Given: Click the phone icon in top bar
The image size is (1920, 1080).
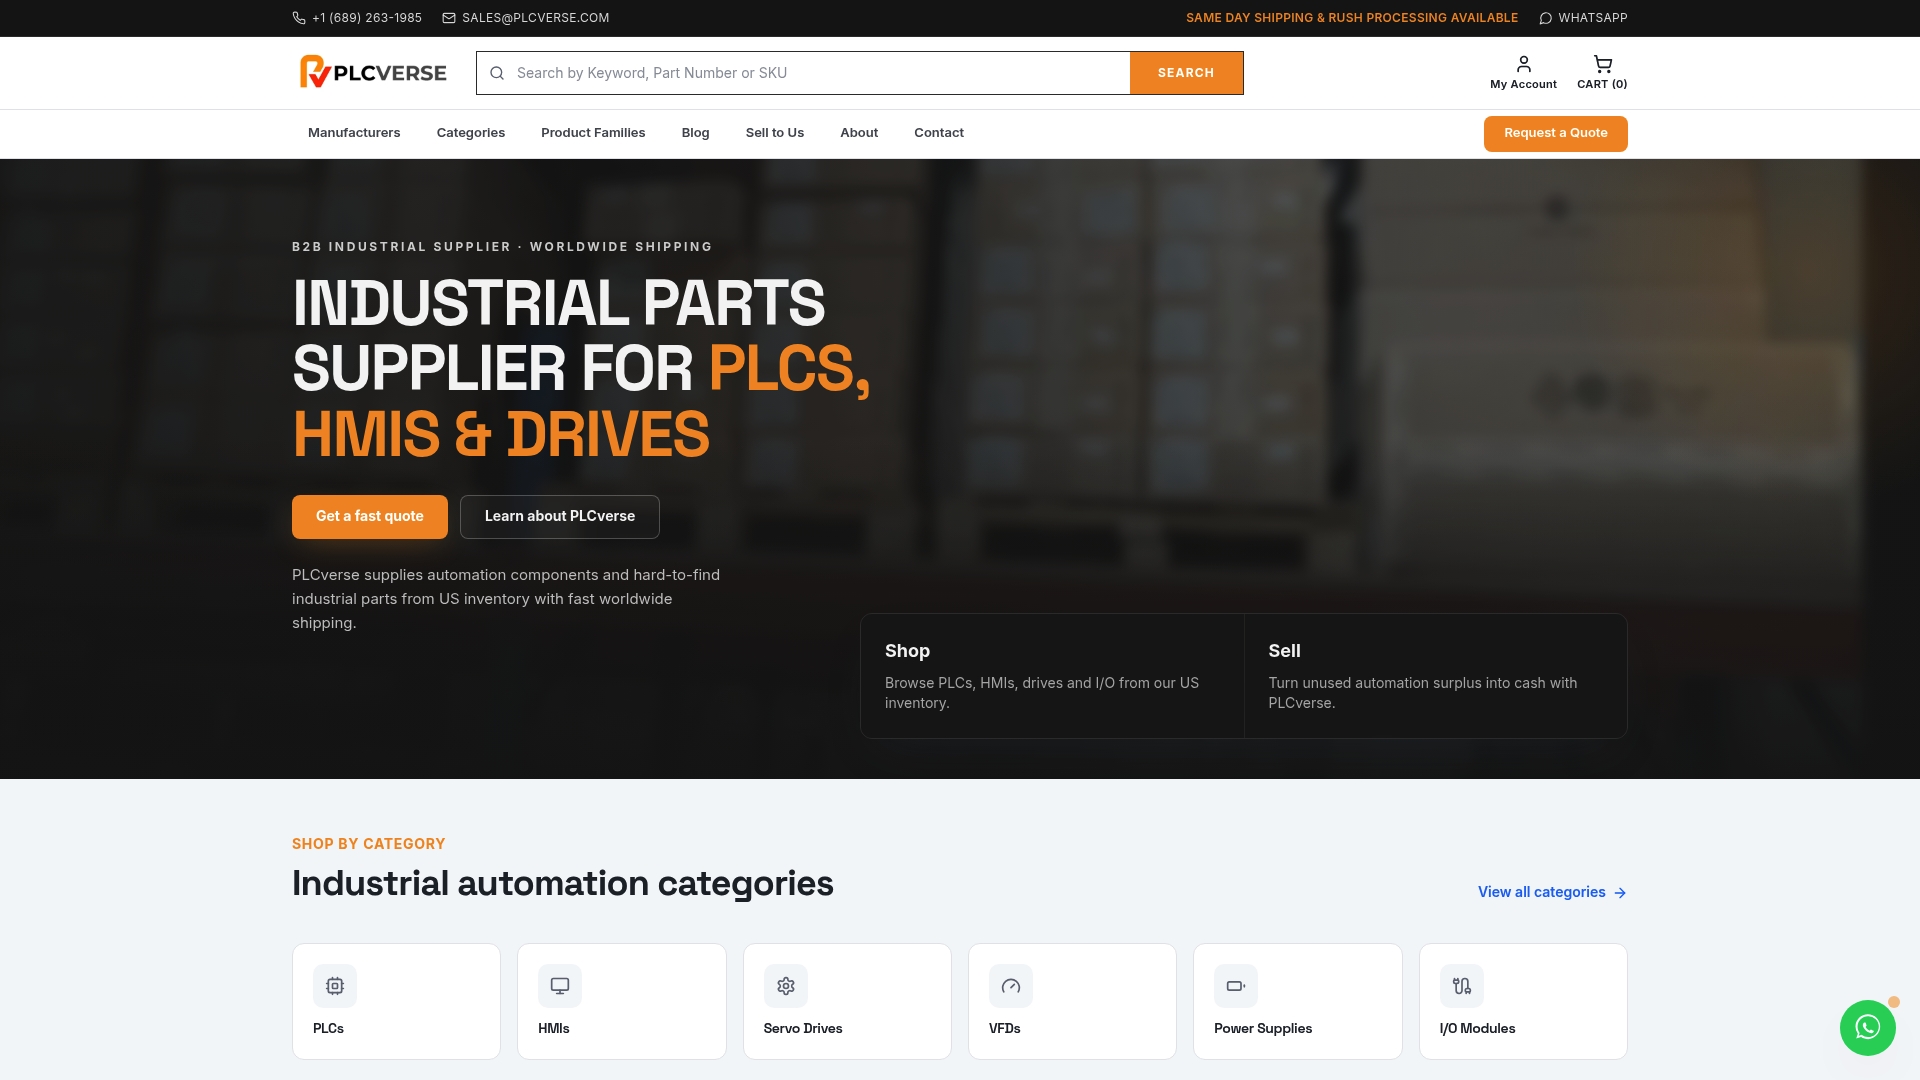Looking at the screenshot, I should 299,18.
